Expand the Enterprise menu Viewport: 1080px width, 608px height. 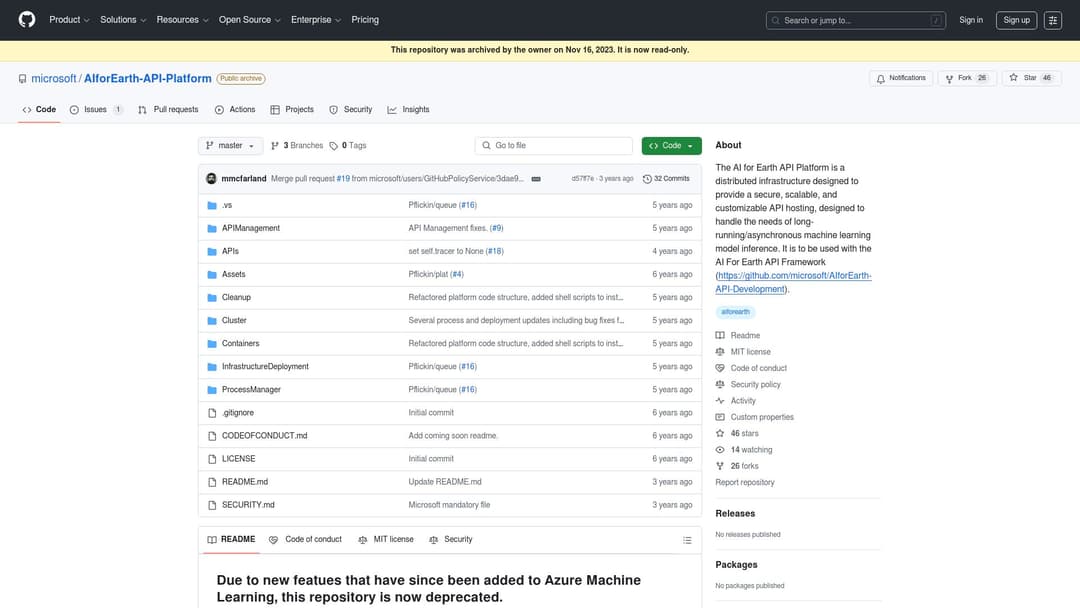pyautogui.click(x=315, y=20)
